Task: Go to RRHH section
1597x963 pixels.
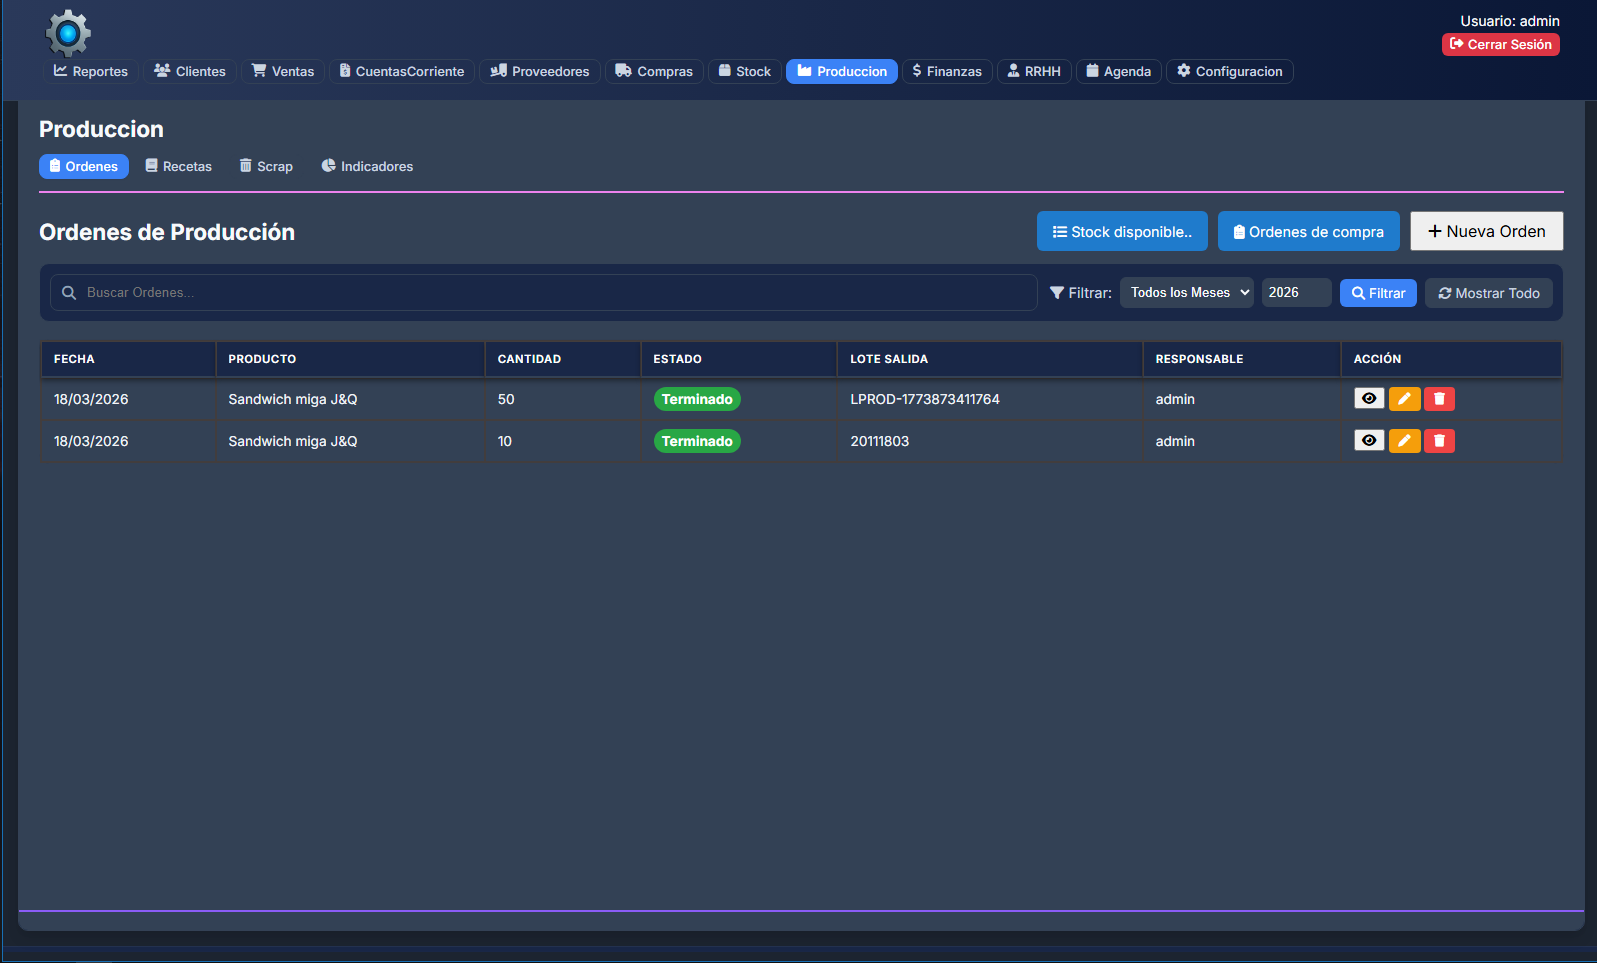Action: (x=1034, y=71)
